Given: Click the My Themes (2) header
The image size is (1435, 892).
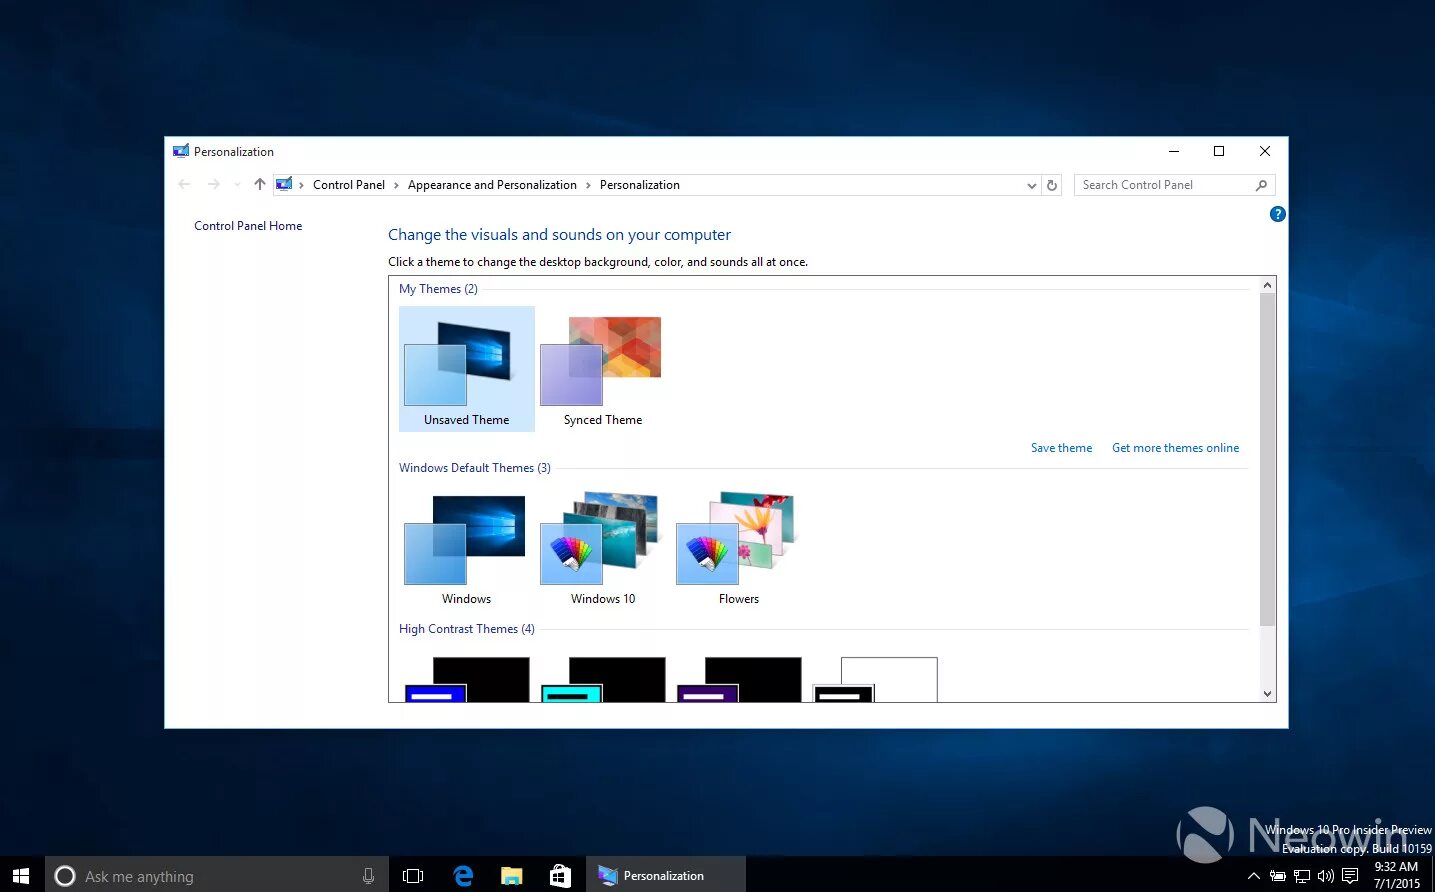Looking at the screenshot, I should [438, 289].
